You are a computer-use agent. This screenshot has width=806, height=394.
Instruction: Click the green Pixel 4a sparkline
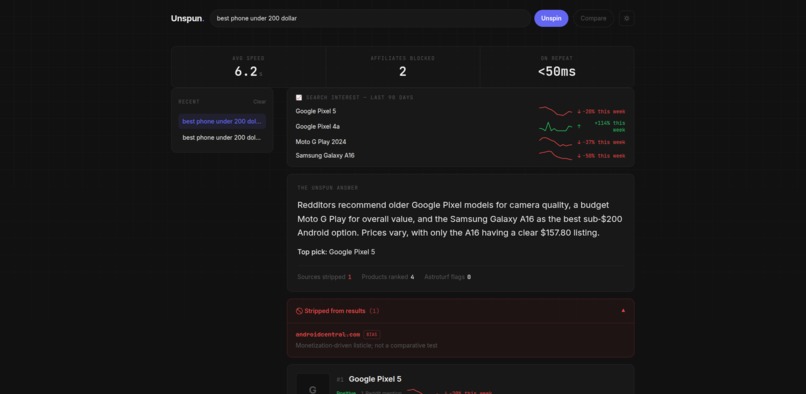[555, 127]
